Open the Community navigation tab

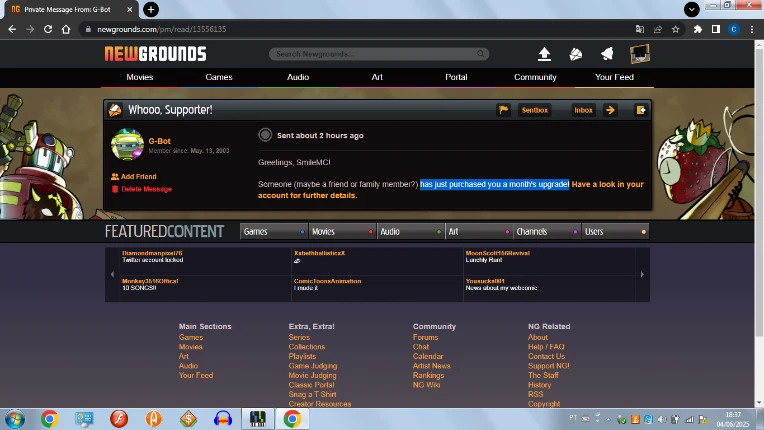tap(535, 77)
